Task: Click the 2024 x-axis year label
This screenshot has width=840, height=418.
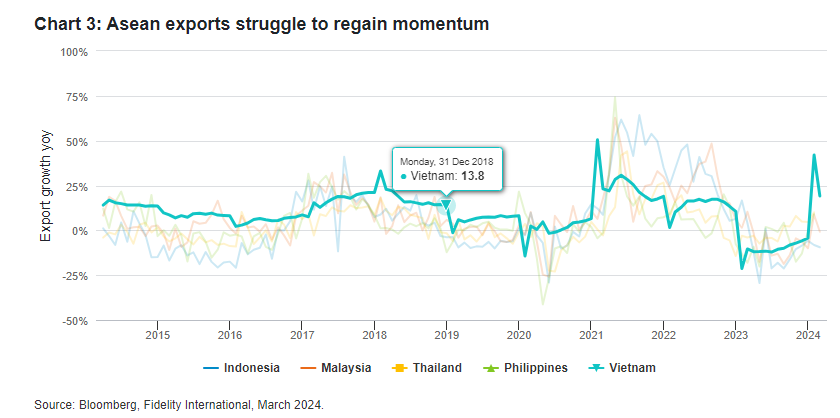Action: pyautogui.click(x=808, y=333)
